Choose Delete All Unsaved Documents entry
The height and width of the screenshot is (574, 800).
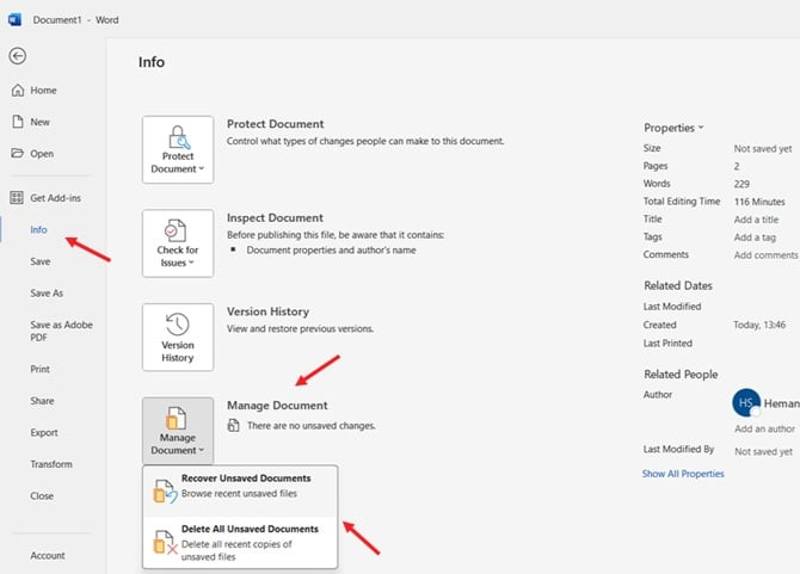240,542
